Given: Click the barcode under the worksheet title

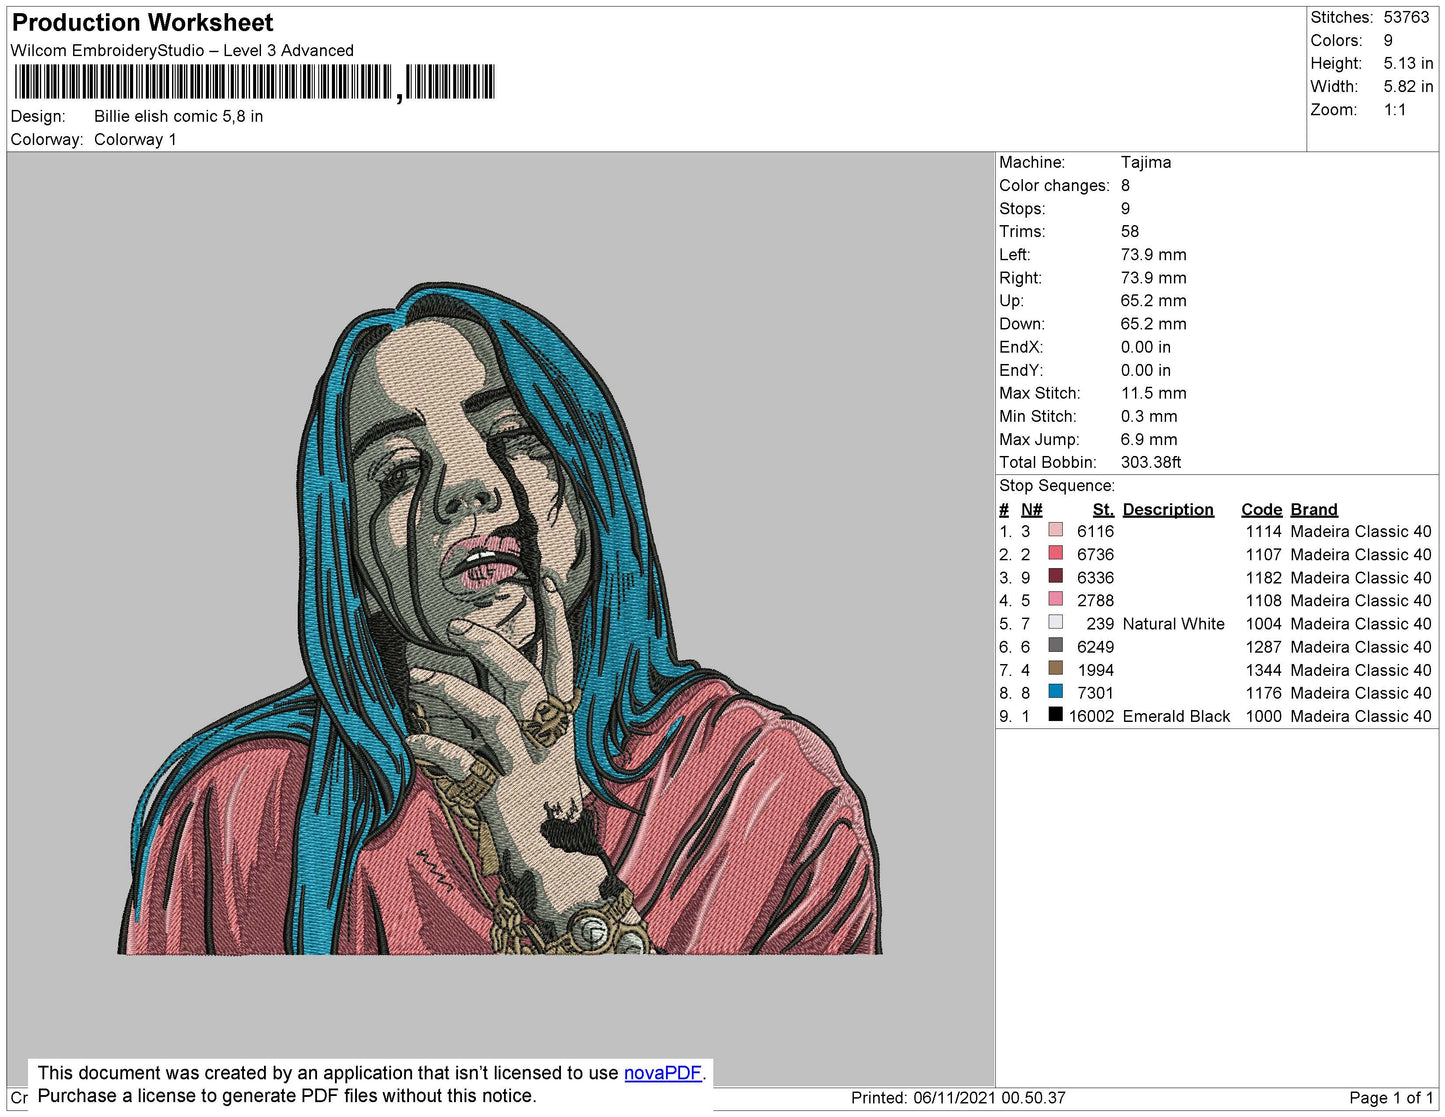Looking at the screenshot, I should pos(254,82).
